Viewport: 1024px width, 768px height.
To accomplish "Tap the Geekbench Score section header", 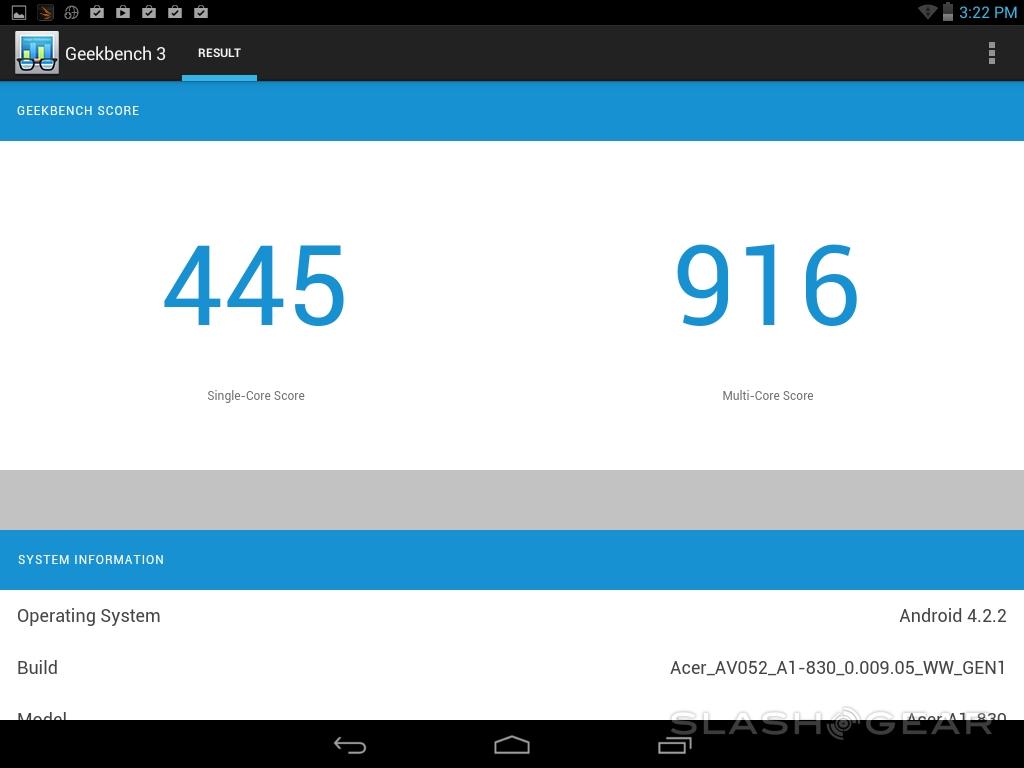I will click(x=78, y=111).
